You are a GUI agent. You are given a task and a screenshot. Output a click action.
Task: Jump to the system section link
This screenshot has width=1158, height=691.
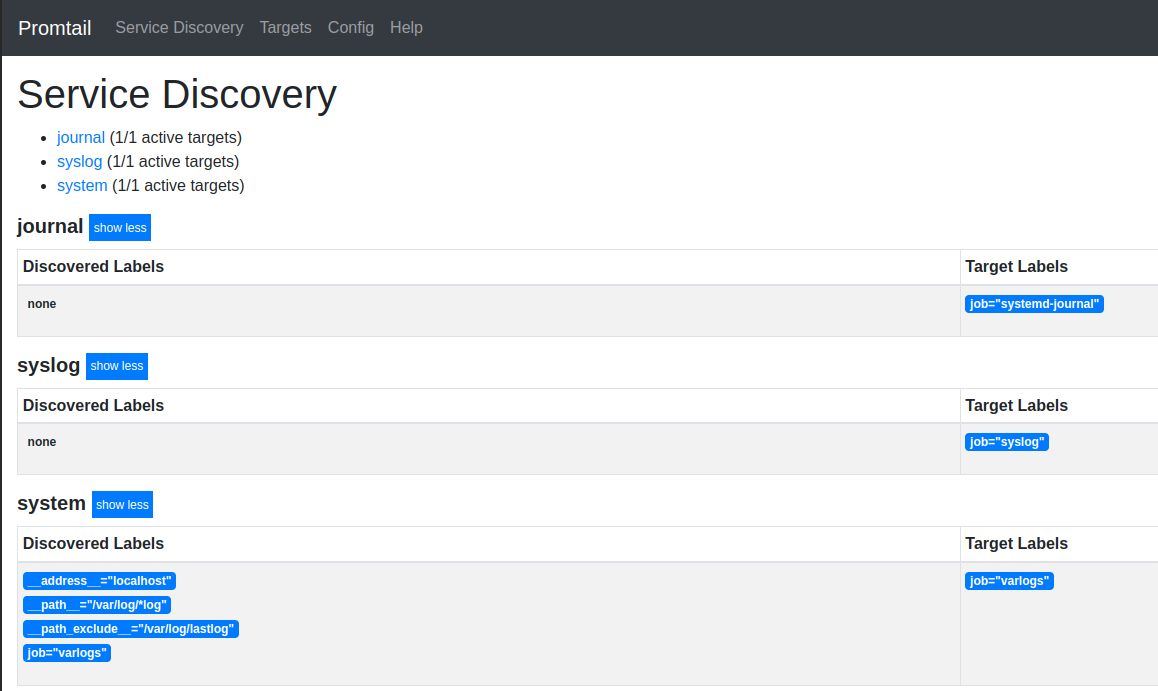point(82,185)
